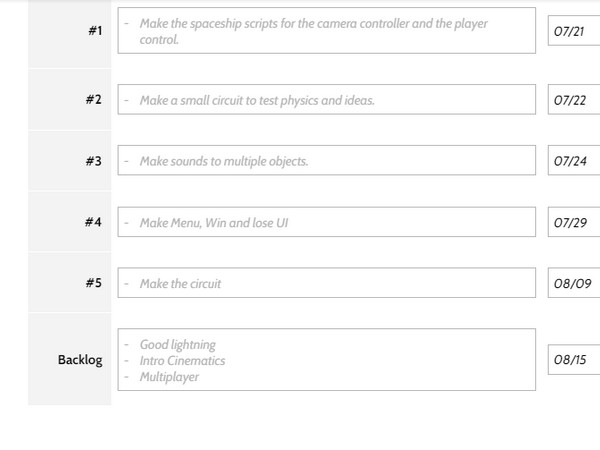Click the 'Make sounds to multiple objects' field
This screenshot has height=450, width=600.
(326, 161)
